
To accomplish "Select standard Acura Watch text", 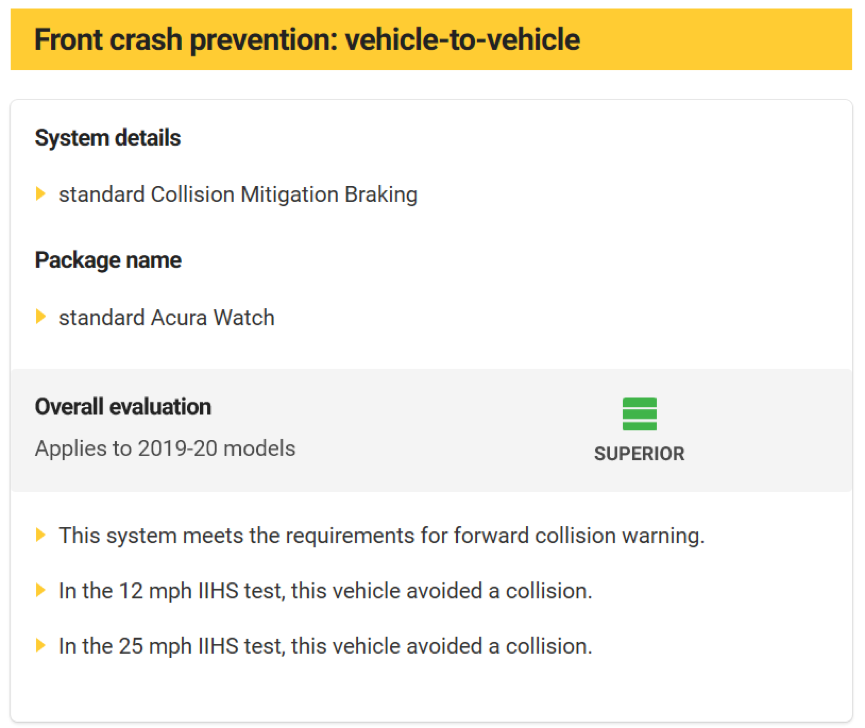I will 167,318.
